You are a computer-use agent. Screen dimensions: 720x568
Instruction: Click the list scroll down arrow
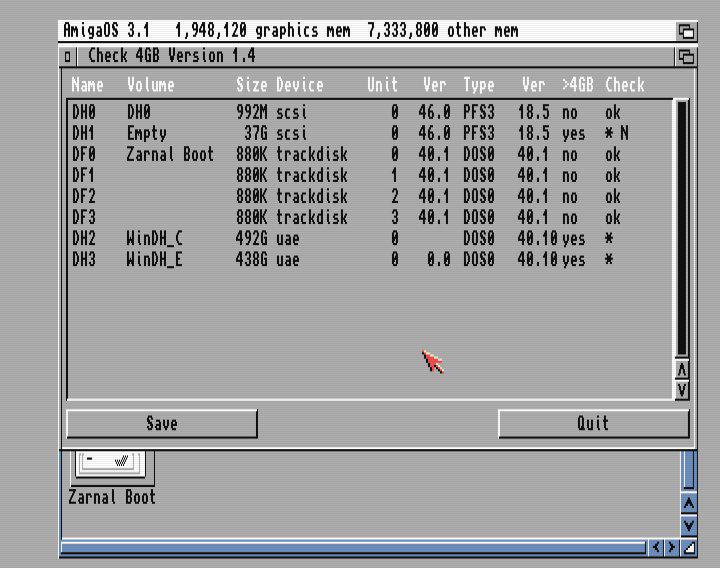[x=682, y=390]
